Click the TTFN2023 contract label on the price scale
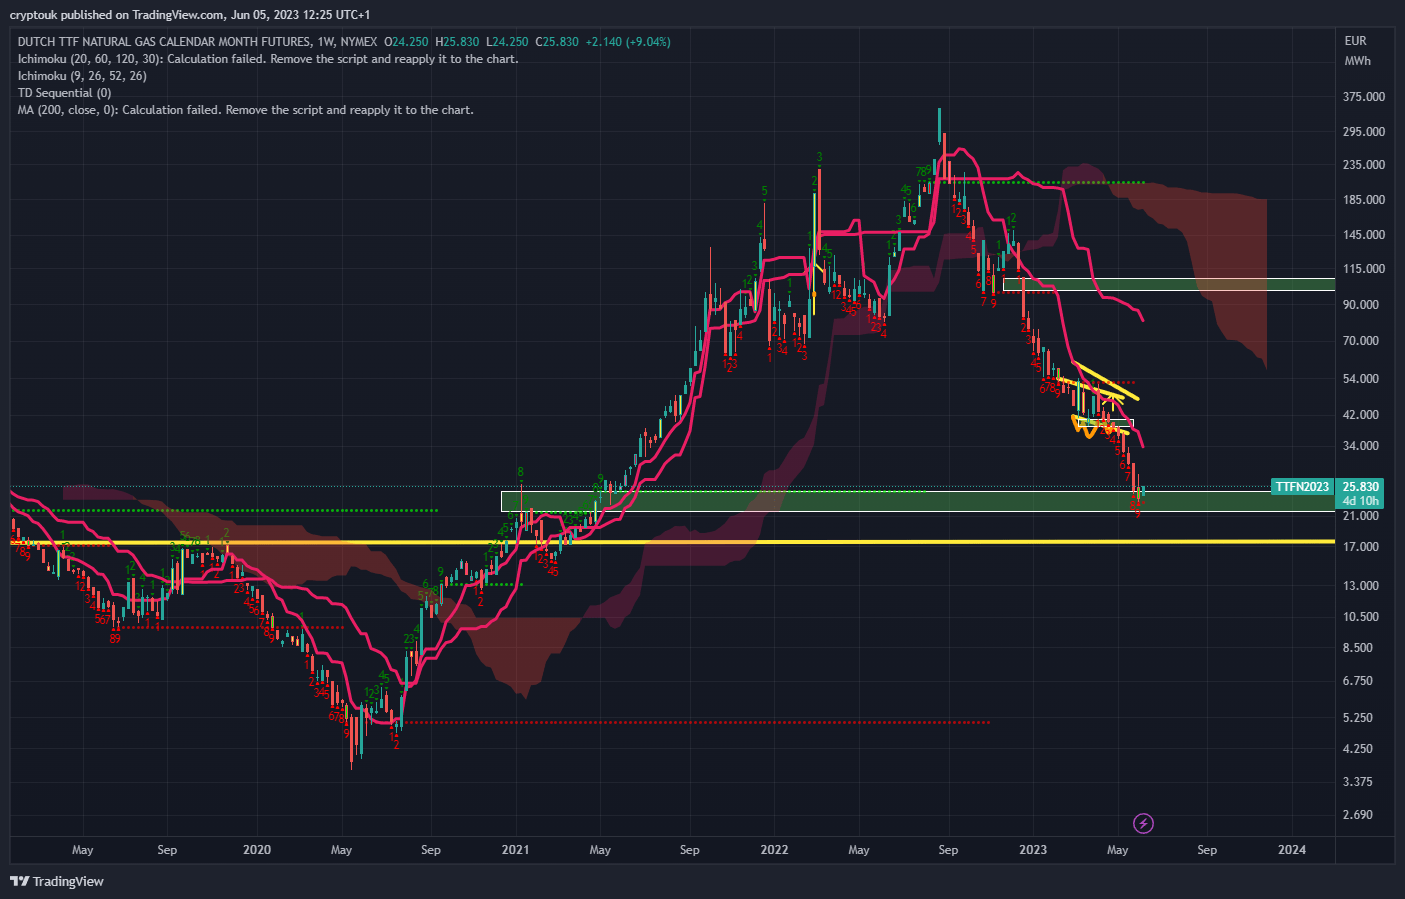 [1301, 488]
